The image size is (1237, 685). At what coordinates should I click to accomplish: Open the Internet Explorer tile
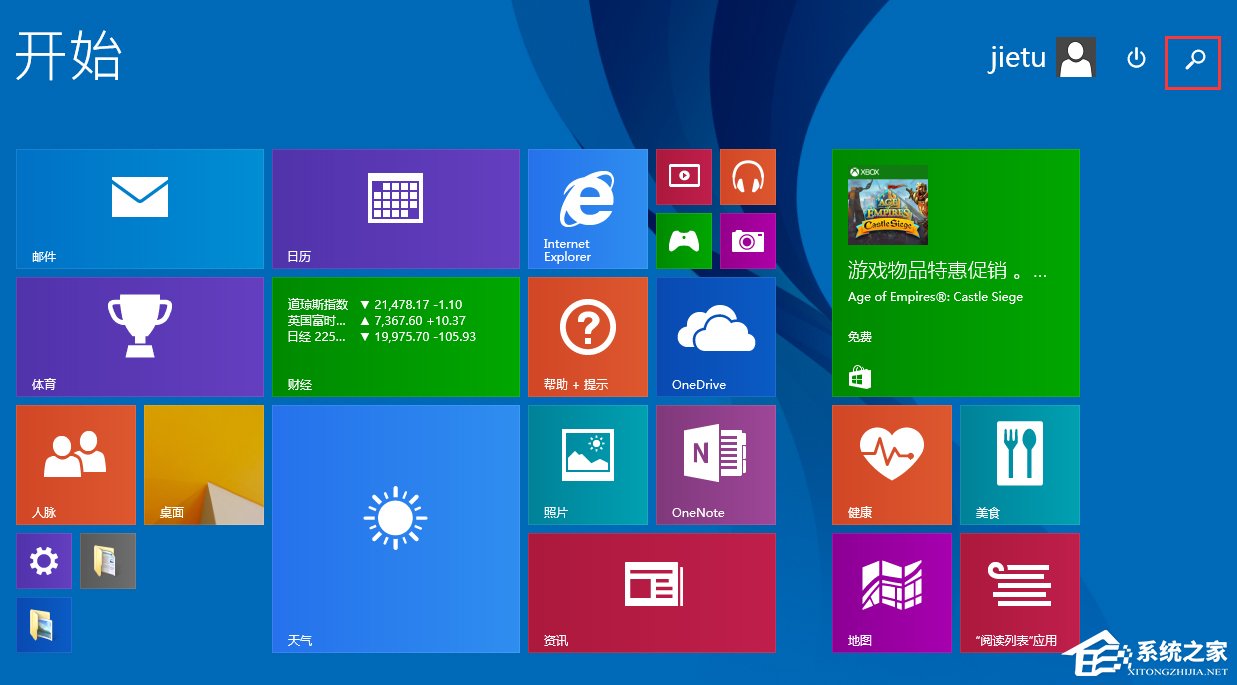pyautogui.click(x=587, y=208)
